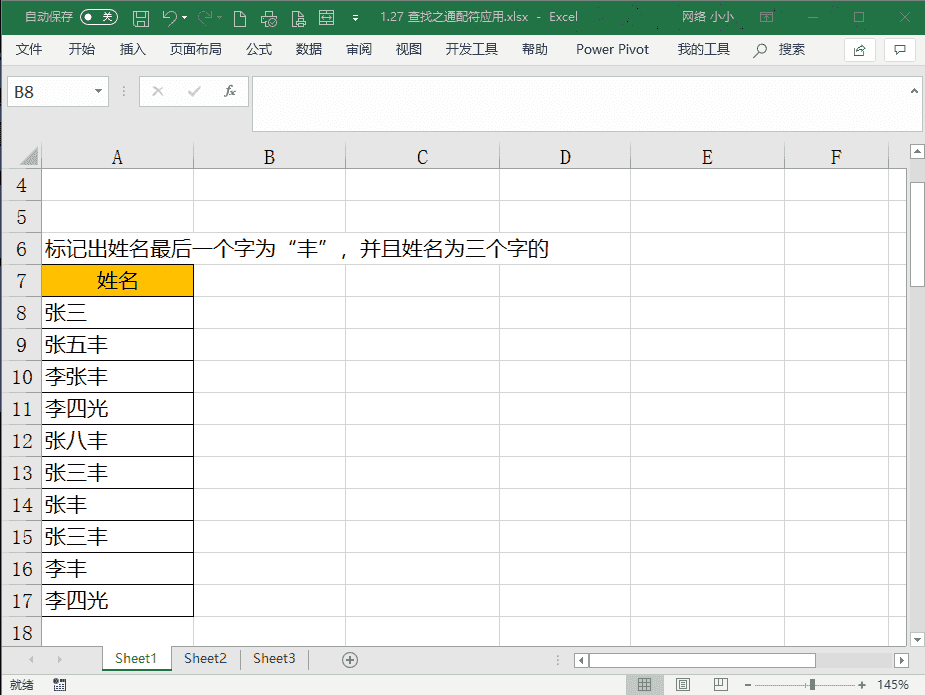Select column D header
925x695 pixels.
tap(565, 157)
